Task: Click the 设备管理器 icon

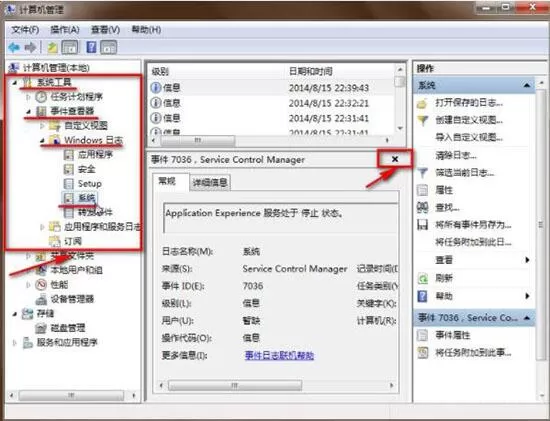Action: [x=41, y=299]
